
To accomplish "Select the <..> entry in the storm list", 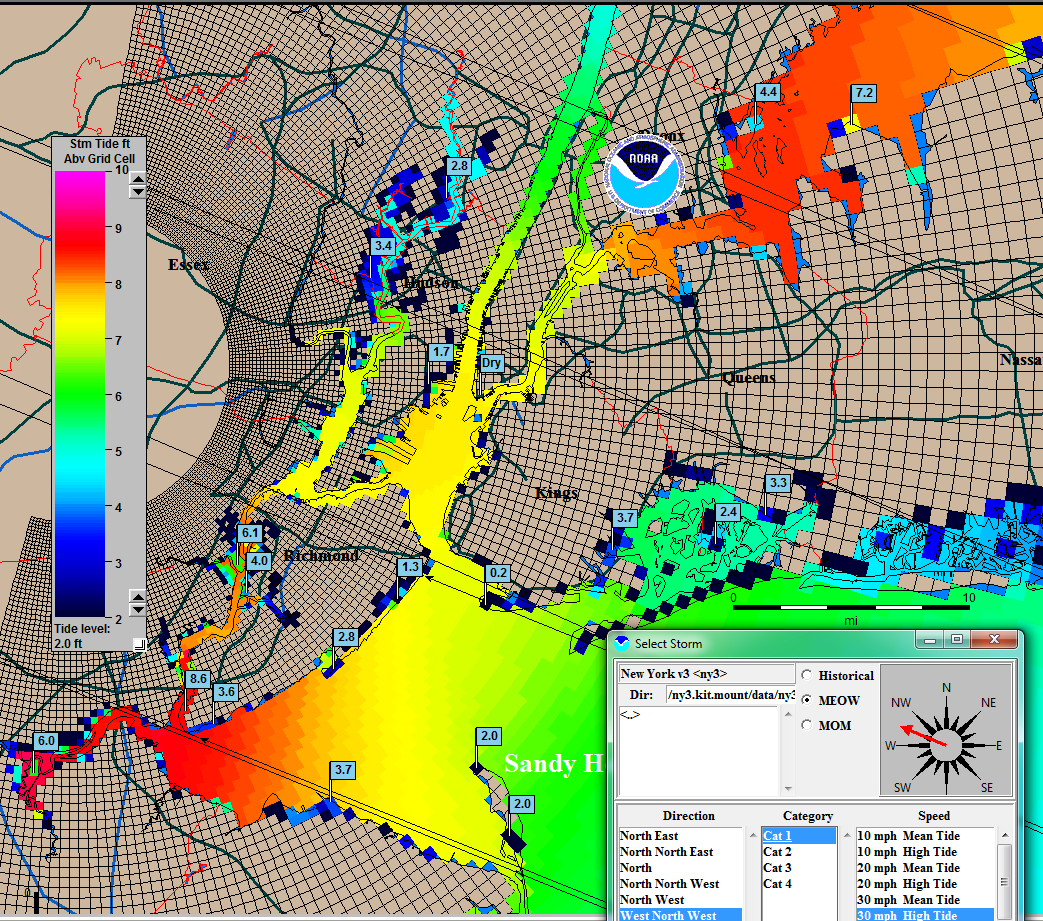I will tap(630, 714).
